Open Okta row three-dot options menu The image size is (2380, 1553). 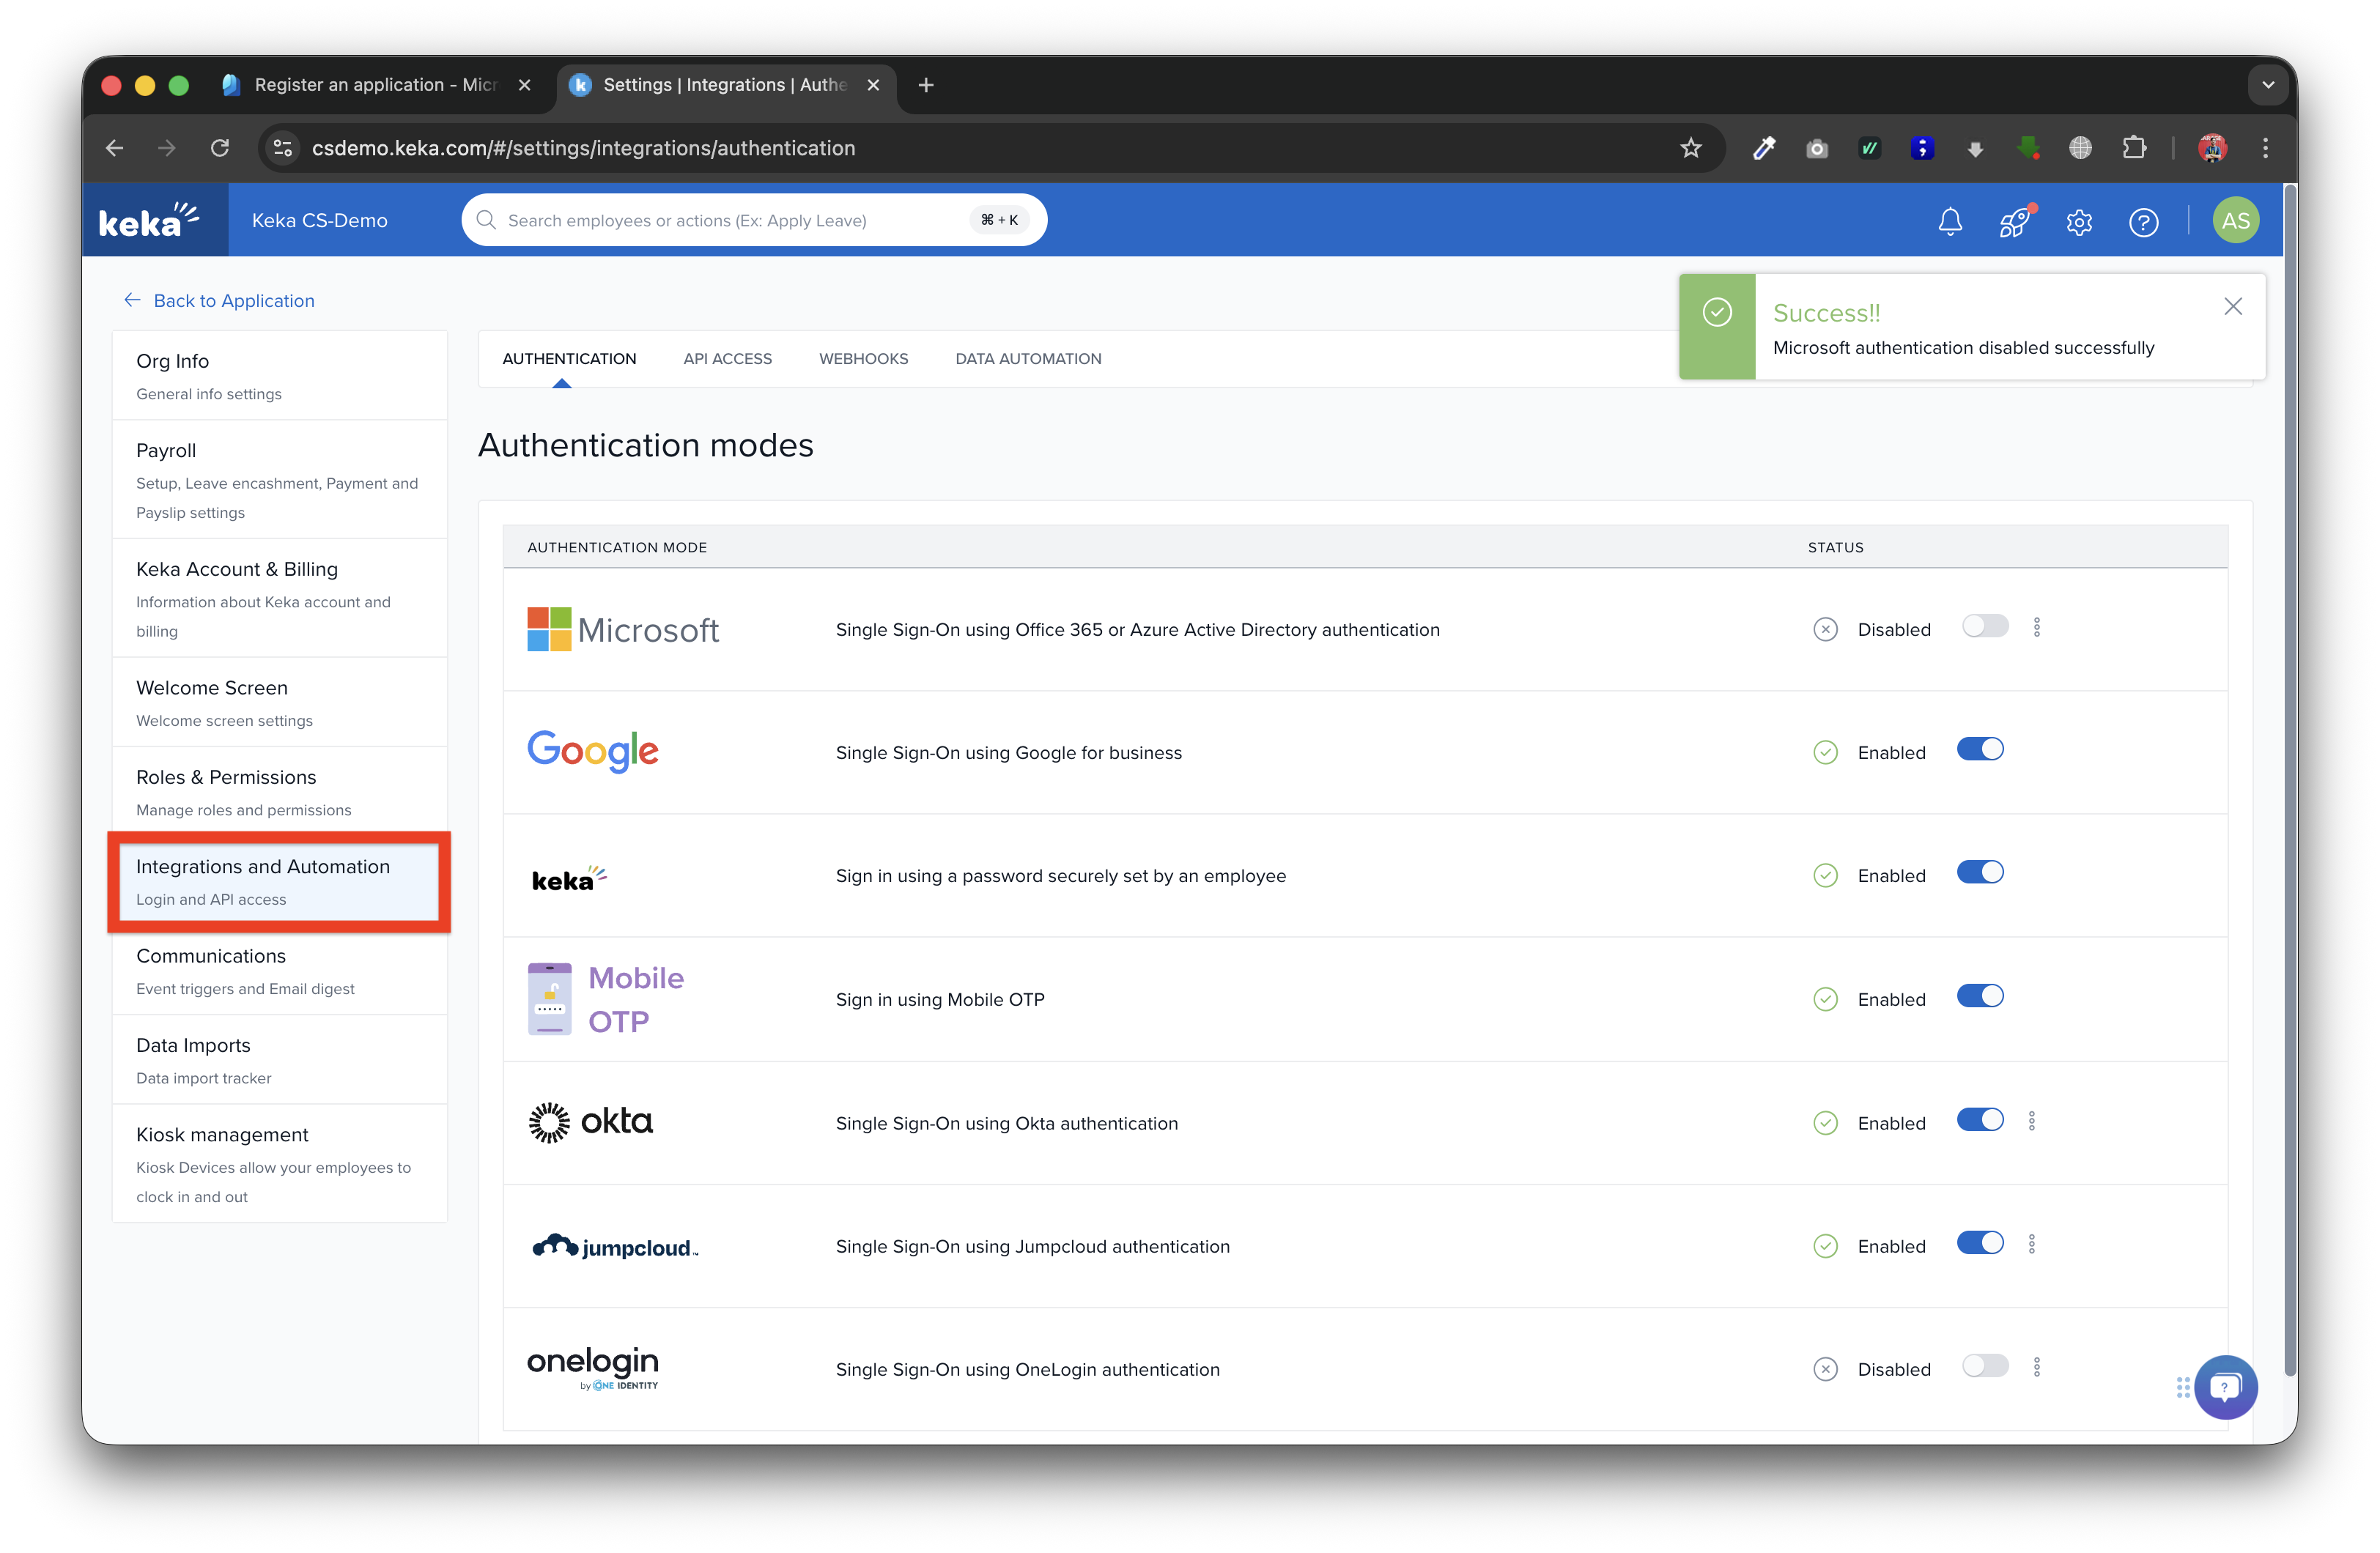coord(2032,1121)
